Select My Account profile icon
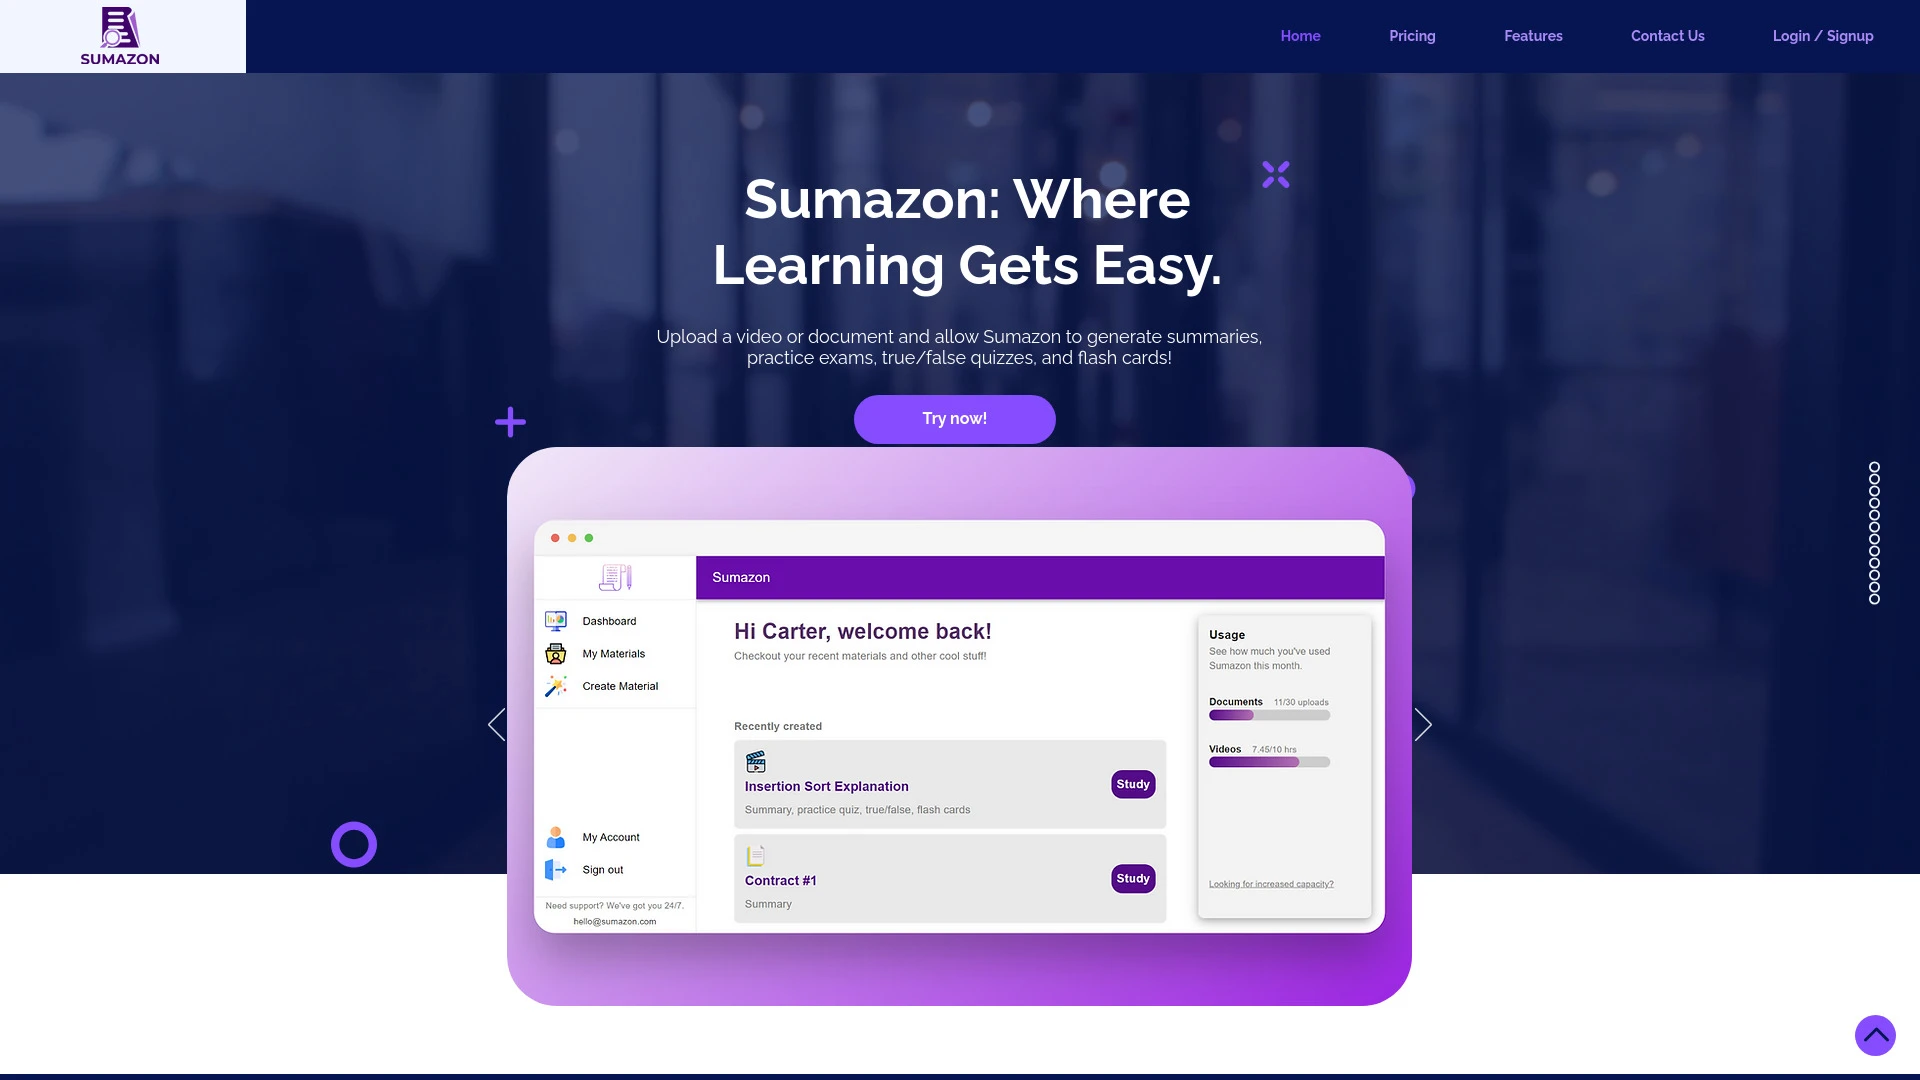This screenshot has height=1080, width=1920. pos(555,836)
